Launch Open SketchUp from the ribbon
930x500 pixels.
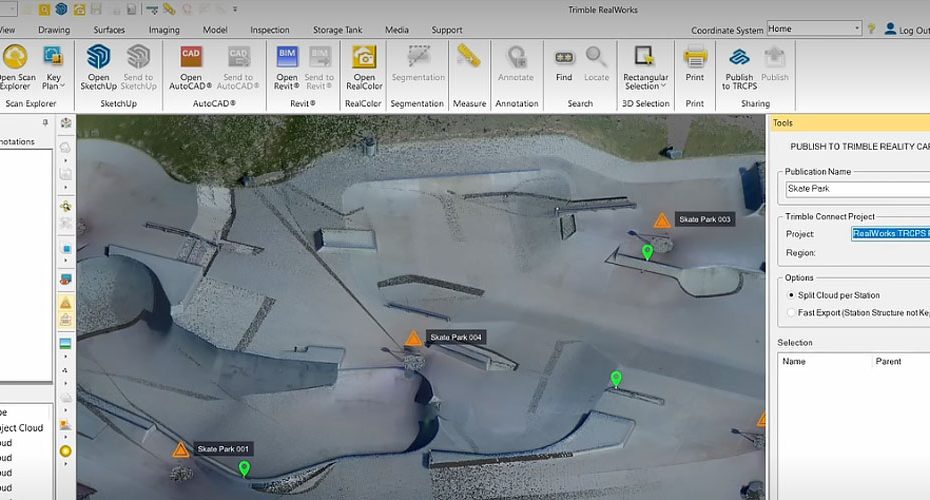tap(98, 68)
